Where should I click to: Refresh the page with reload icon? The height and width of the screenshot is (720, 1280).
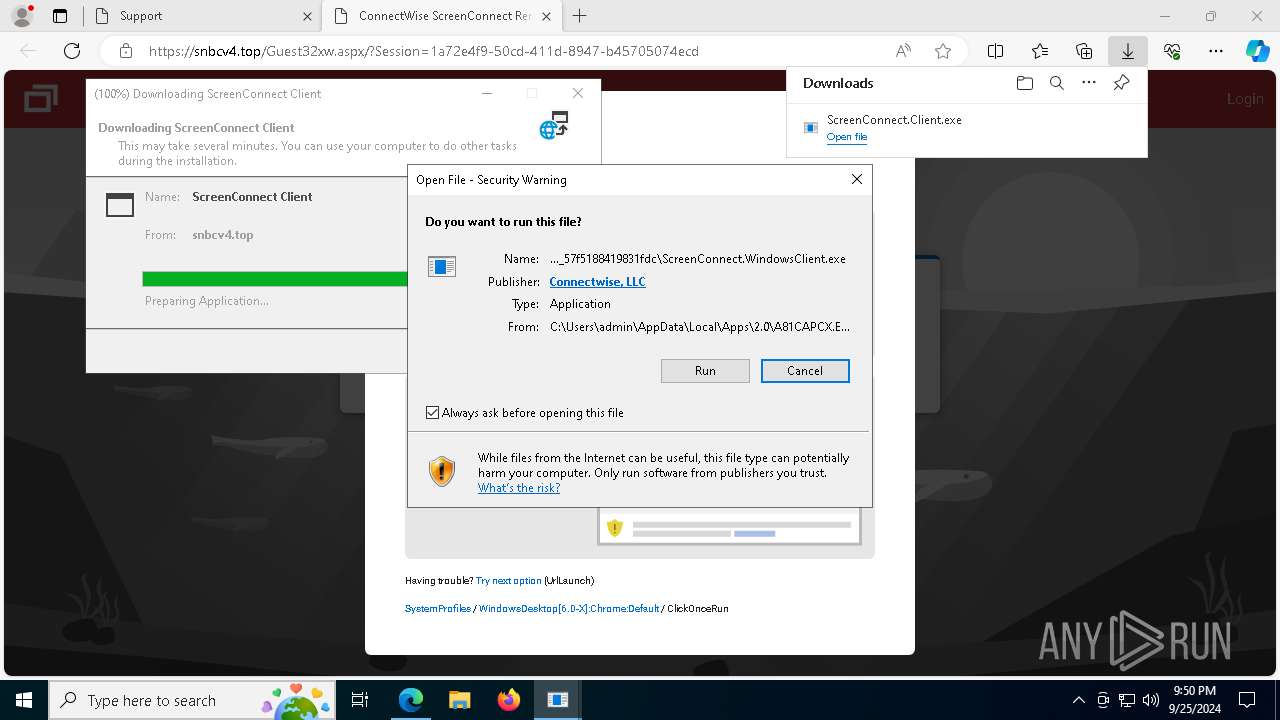(72, 51)
